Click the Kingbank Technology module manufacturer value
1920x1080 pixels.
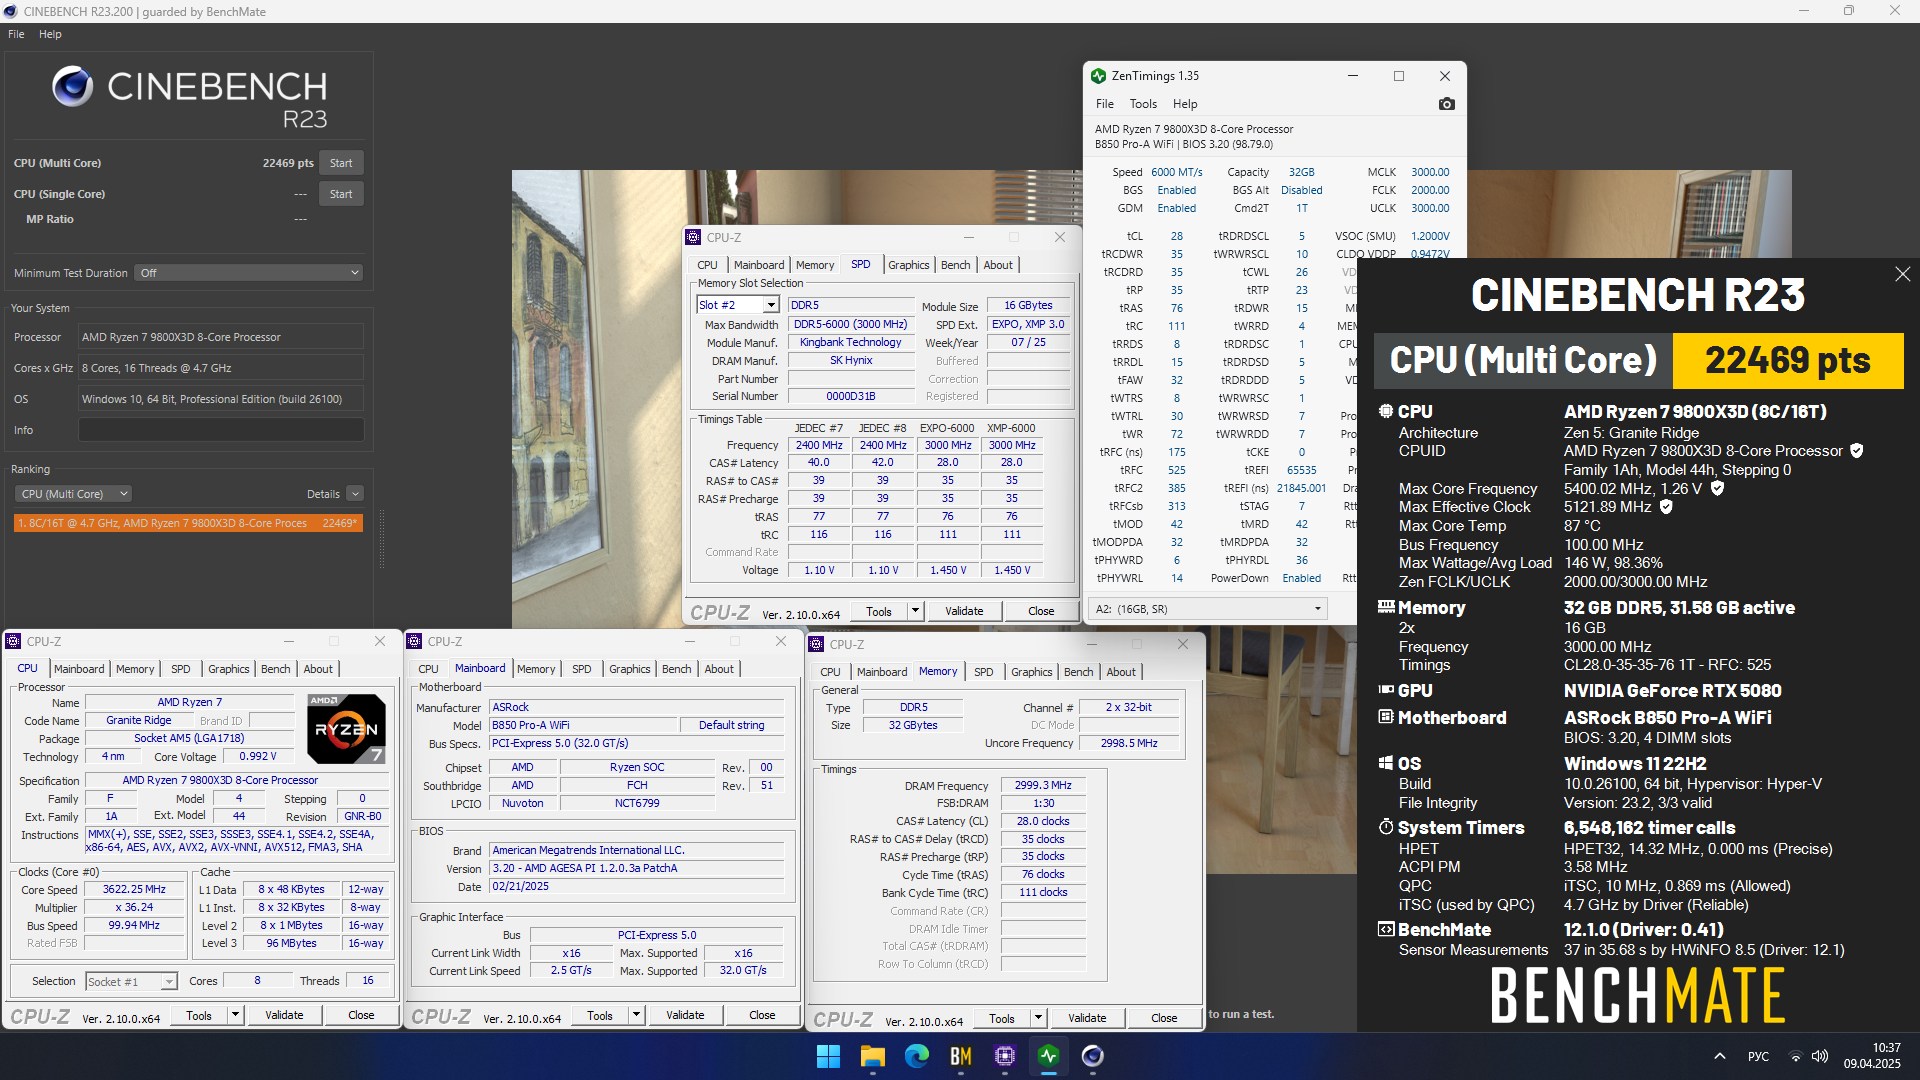tap(851, 342)
